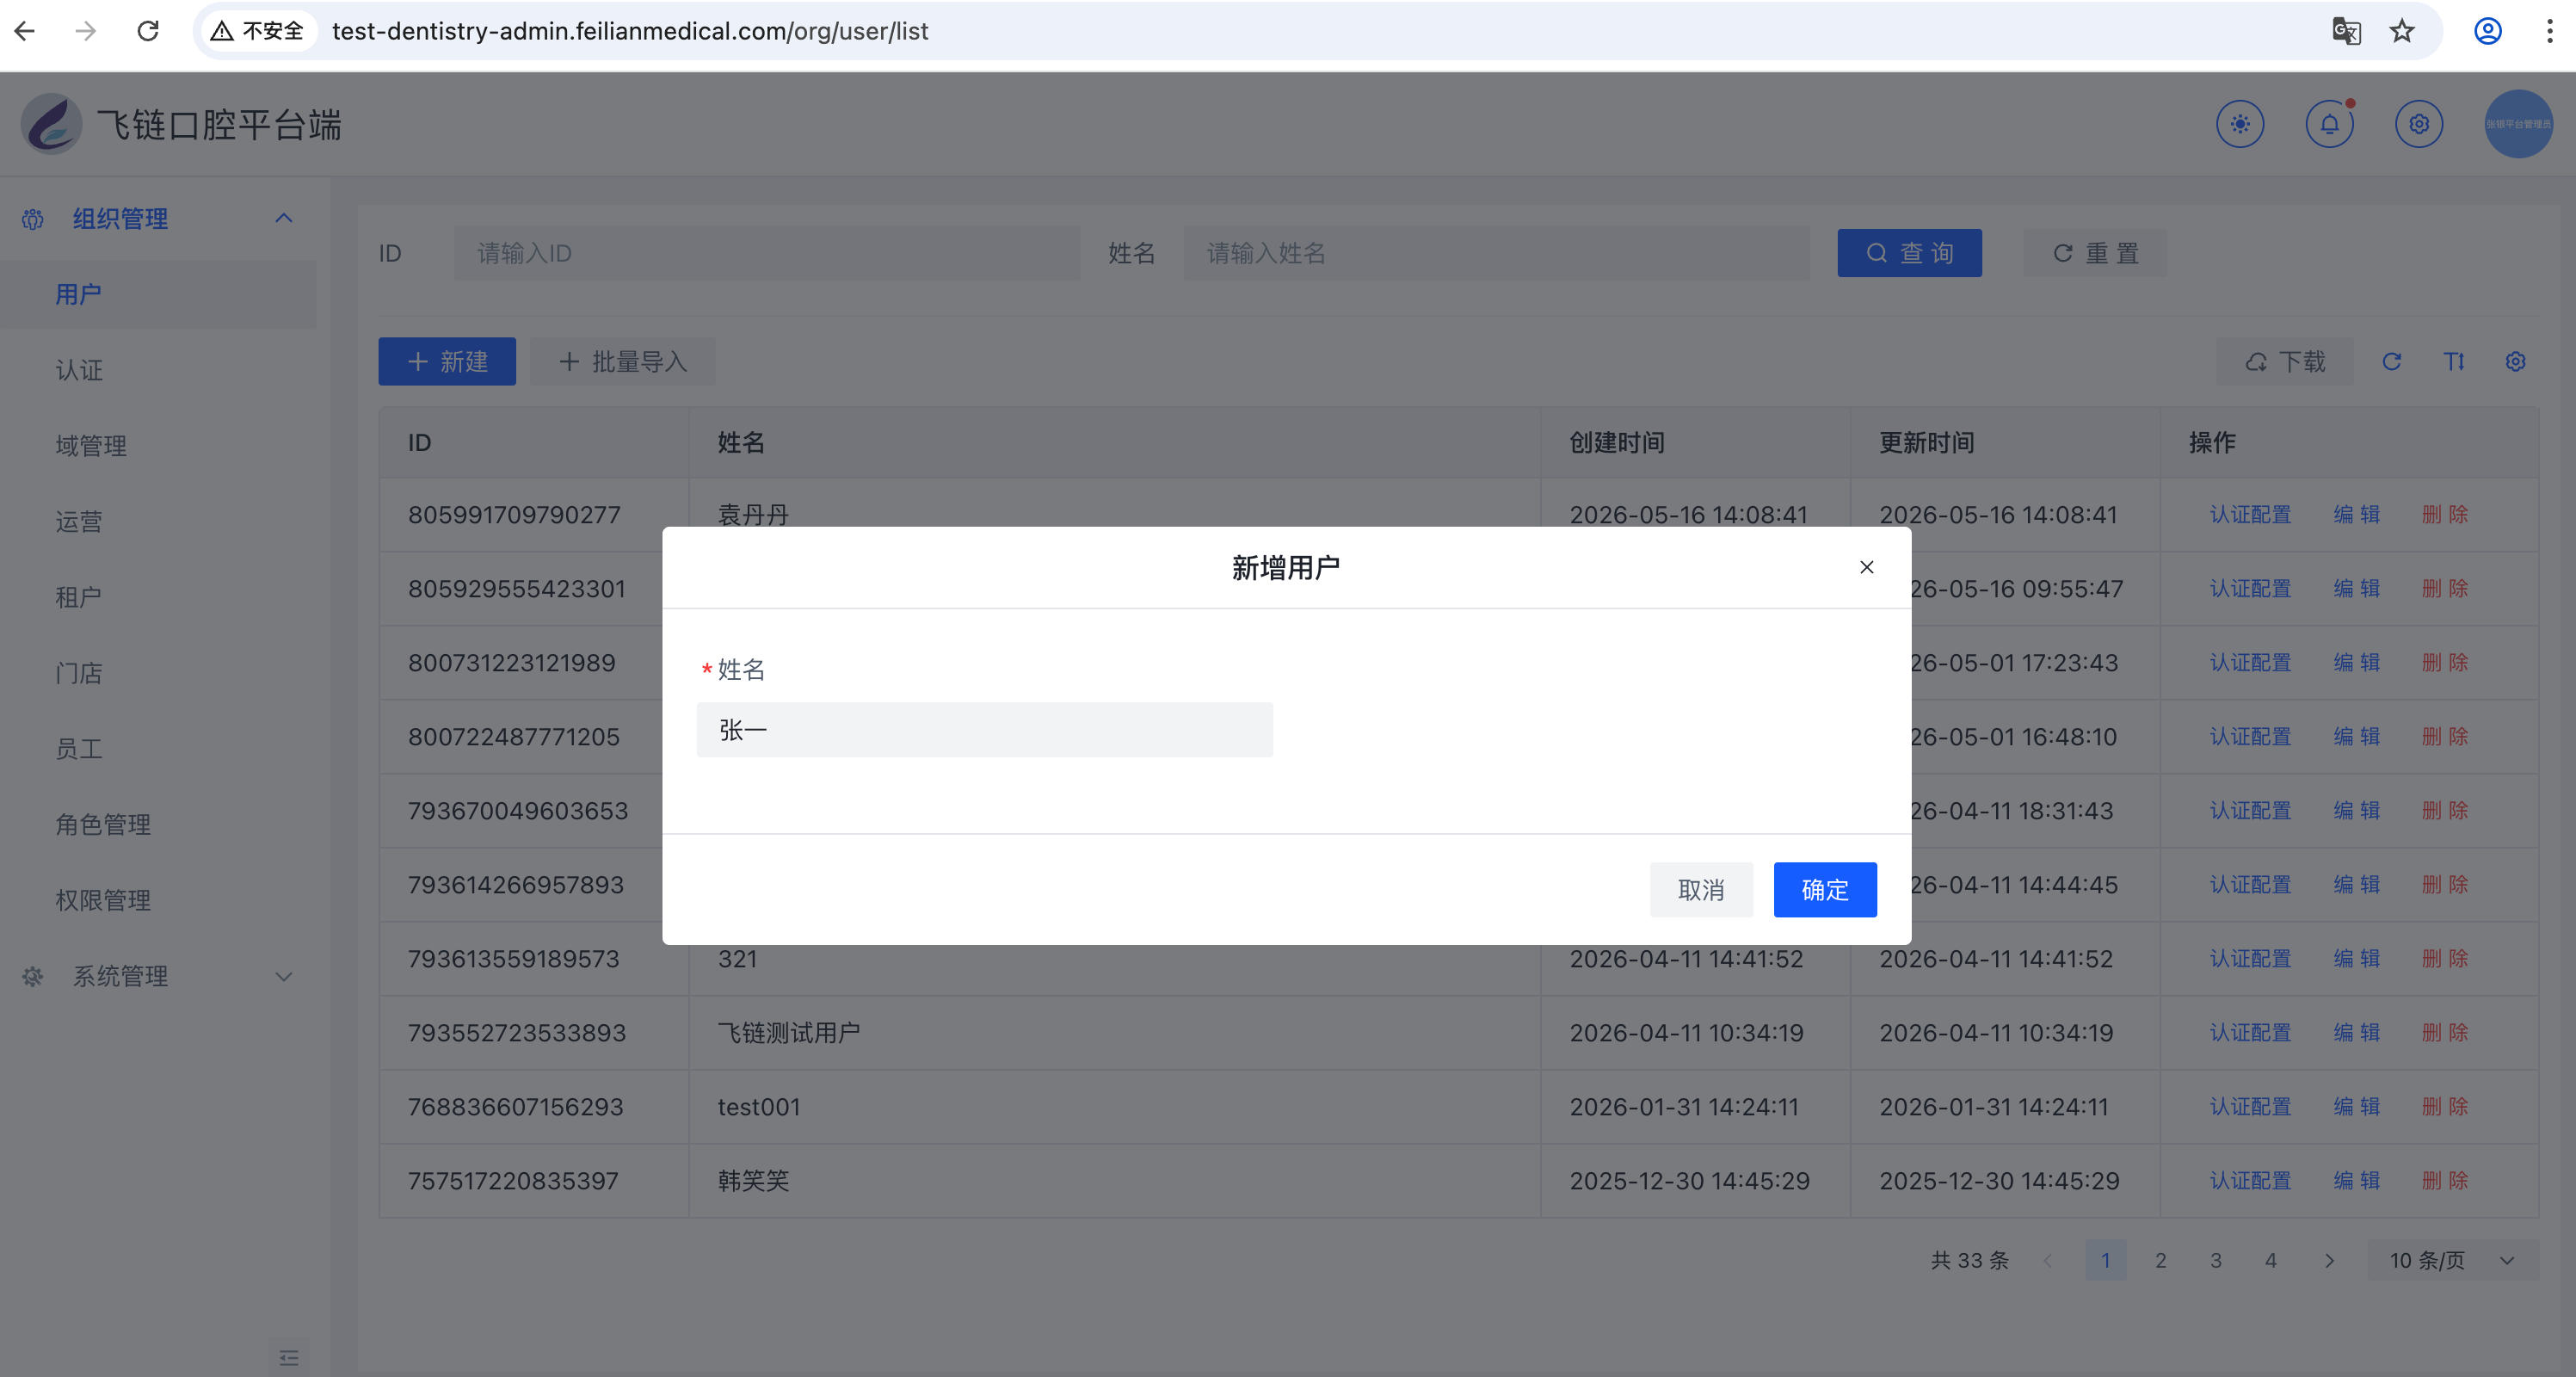Confirm with the 确定 button
The width and height of the screenshot is (2576, 1377).
1824,889
